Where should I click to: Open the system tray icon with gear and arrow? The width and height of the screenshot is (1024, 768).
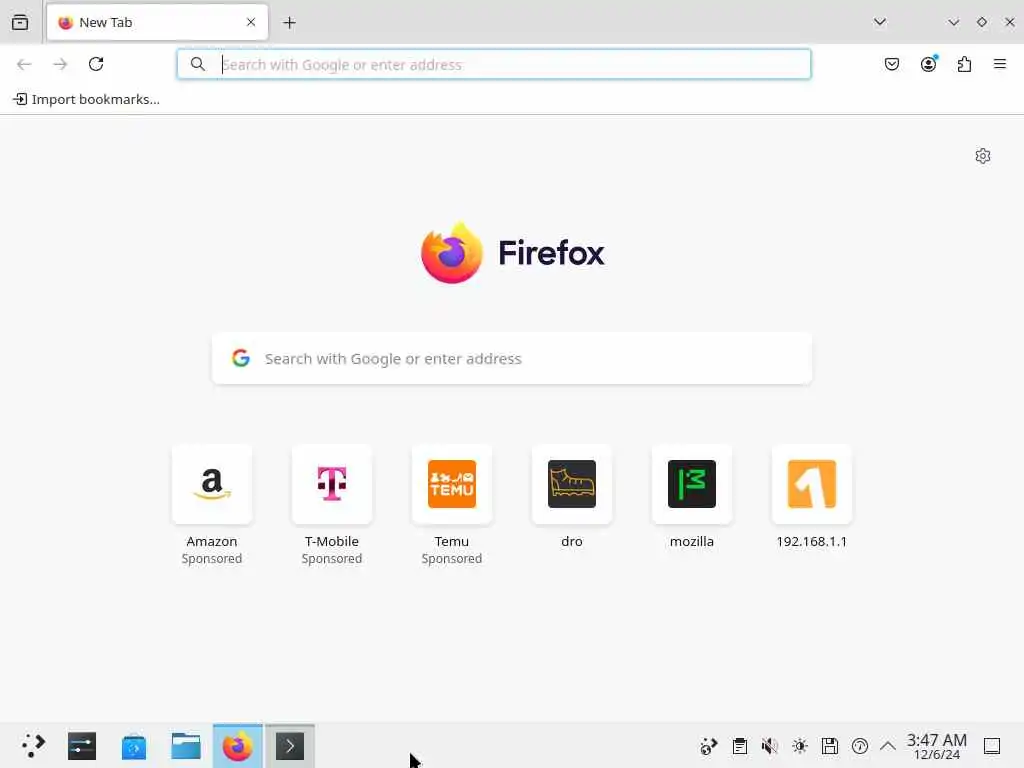(709, 746)
